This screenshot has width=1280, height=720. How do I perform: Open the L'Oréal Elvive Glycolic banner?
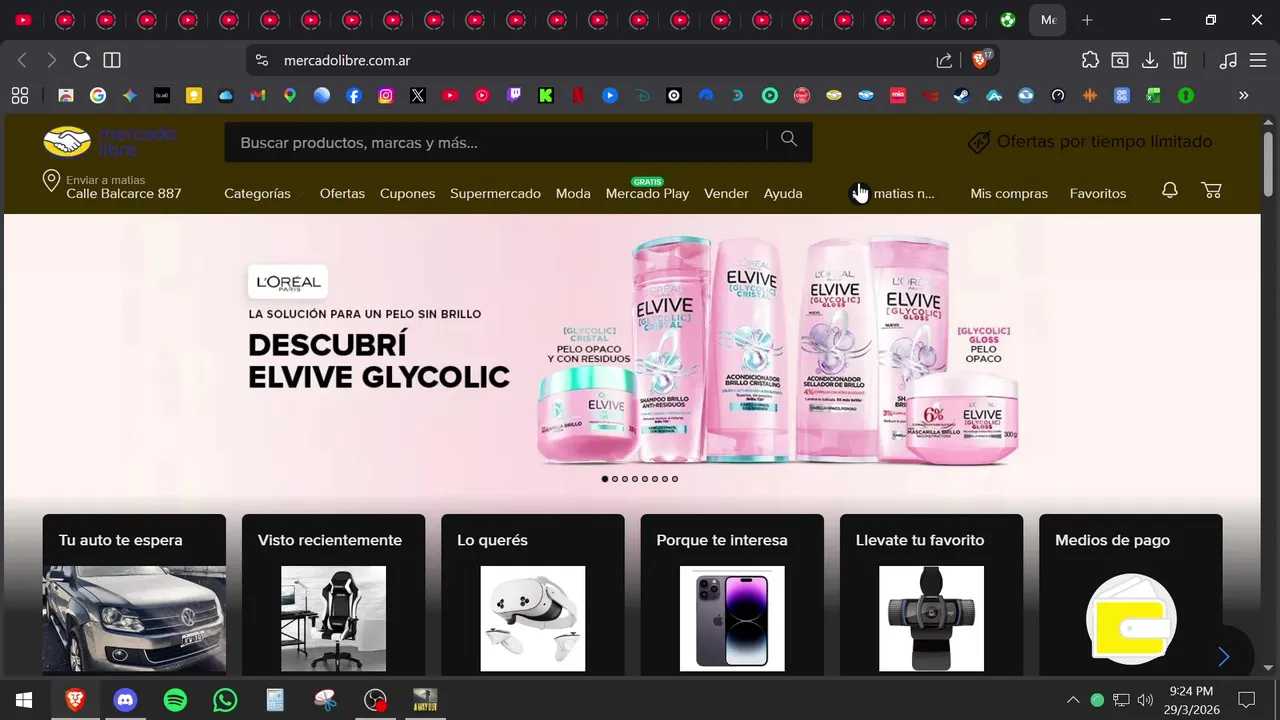click(x=632, y=355)
